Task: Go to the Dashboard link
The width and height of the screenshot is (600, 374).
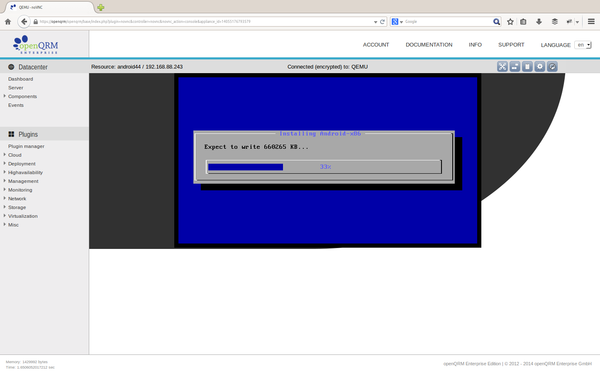Action: point(20,79)
